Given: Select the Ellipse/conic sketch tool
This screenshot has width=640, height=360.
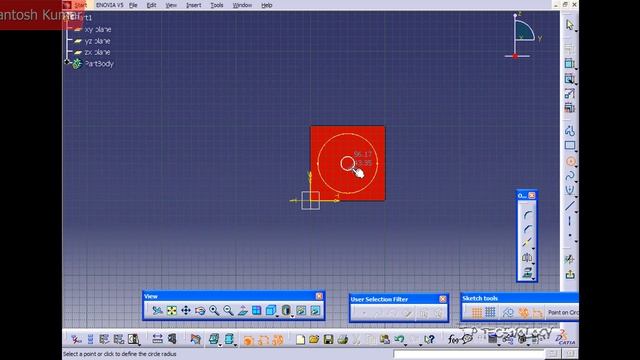Looking at the screenshot, I should (570, 190).
